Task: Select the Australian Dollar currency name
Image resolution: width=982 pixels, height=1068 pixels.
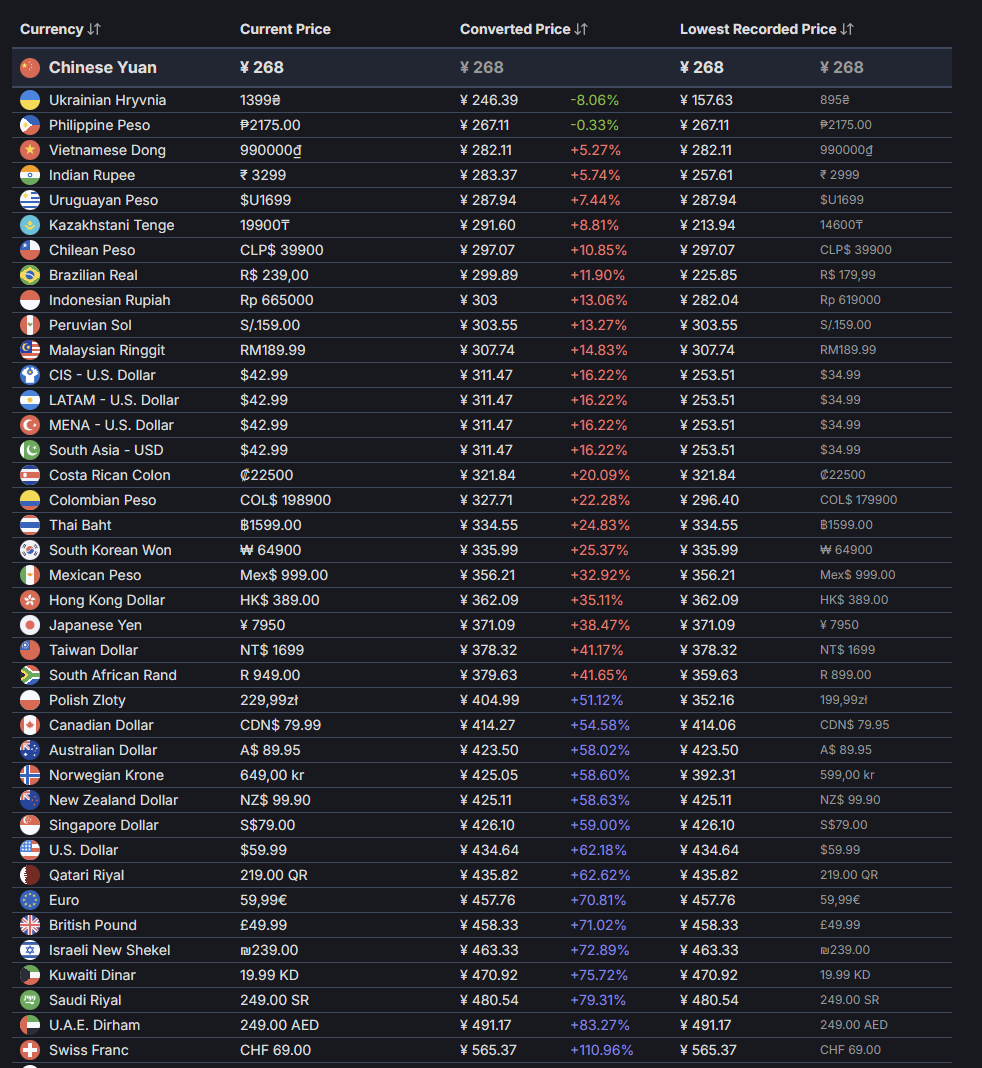Action: pyautogui.click(x=103, y=750)
